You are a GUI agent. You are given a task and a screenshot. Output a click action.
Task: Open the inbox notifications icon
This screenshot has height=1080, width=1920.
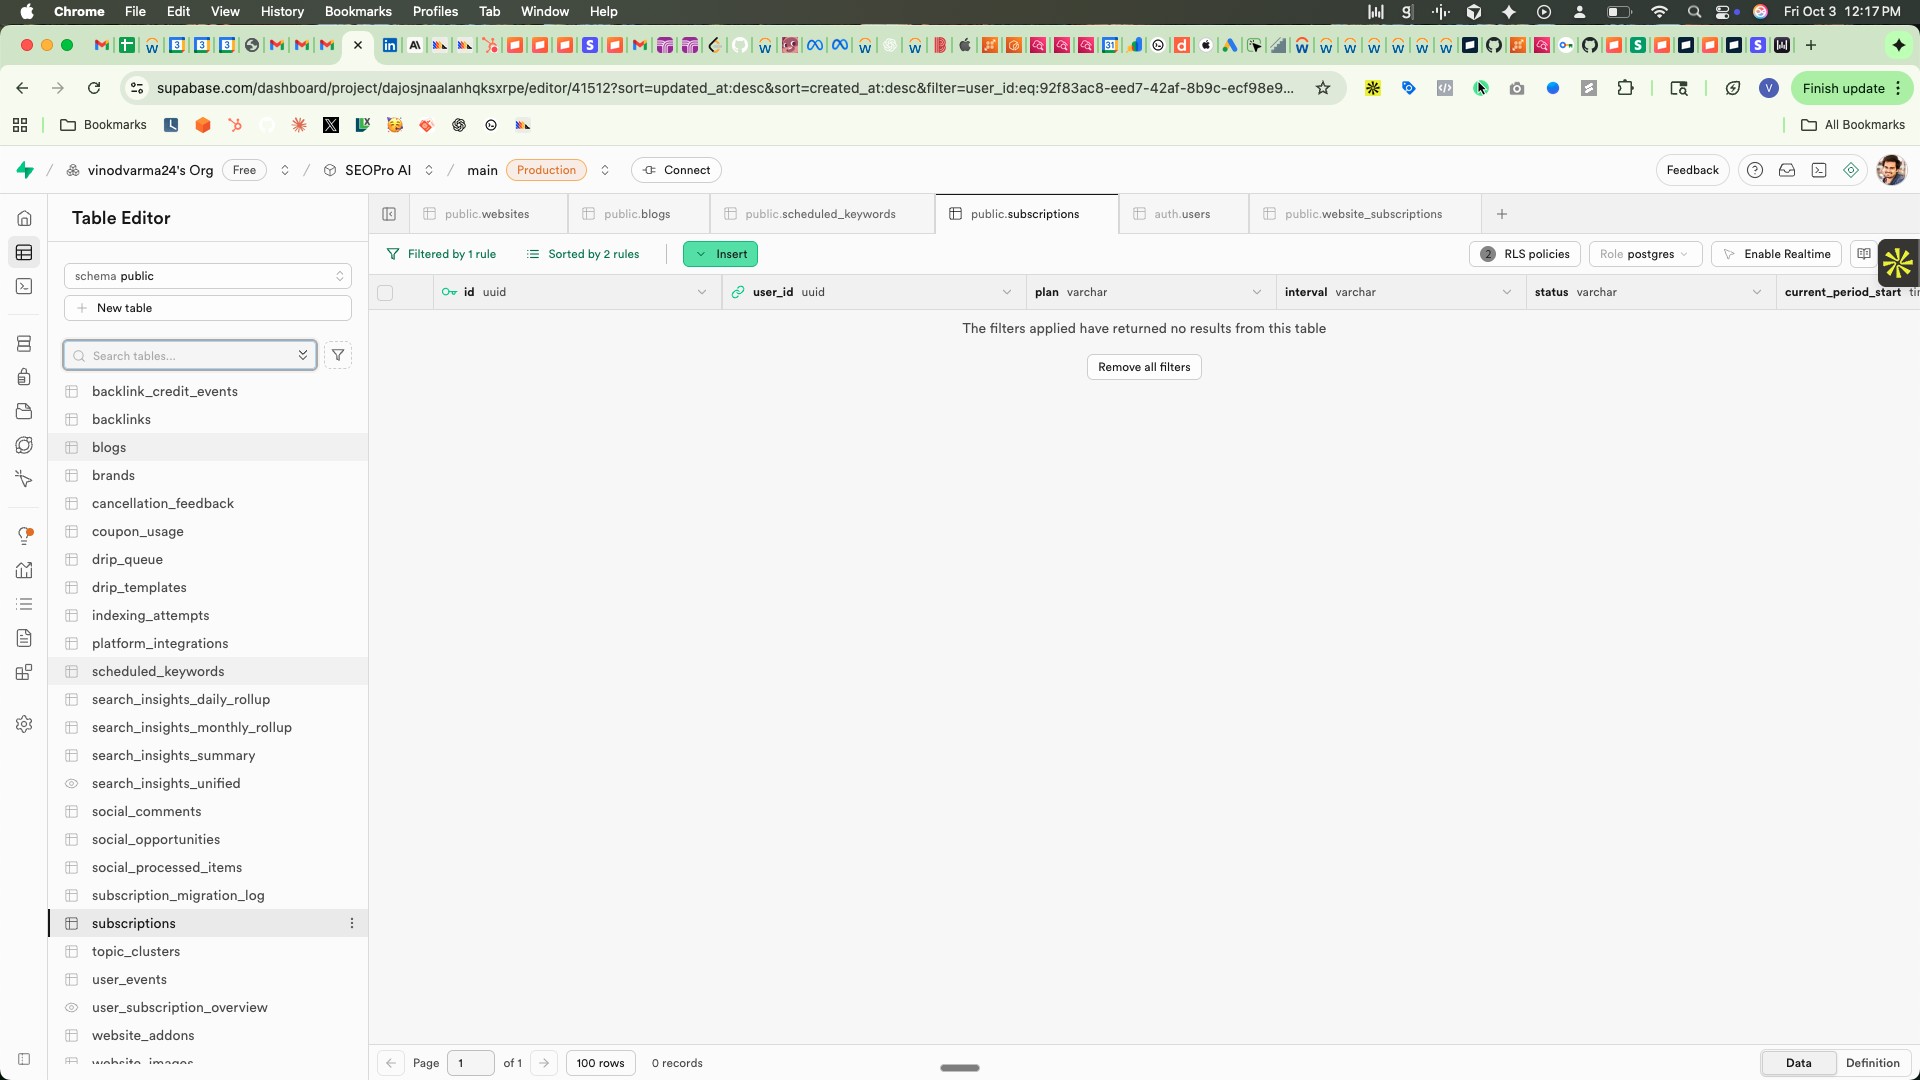pyautogui.click(x=1787, y=170)
